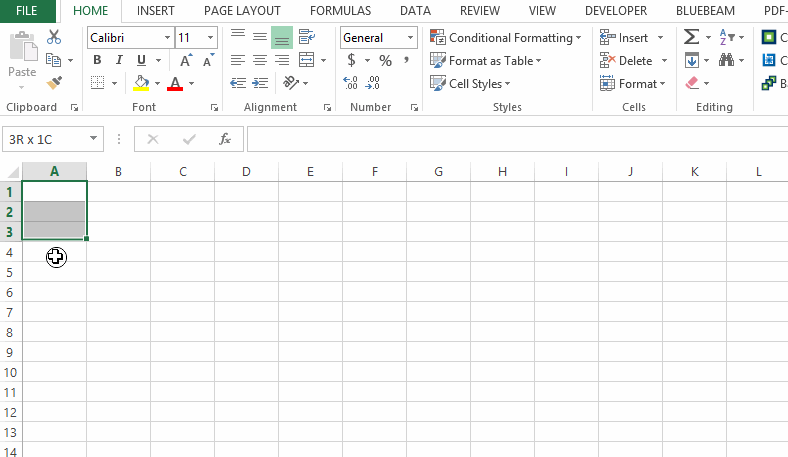Click the Format as Table button
The width and height of the screenshot is (788, 457).
coord(487,60)
